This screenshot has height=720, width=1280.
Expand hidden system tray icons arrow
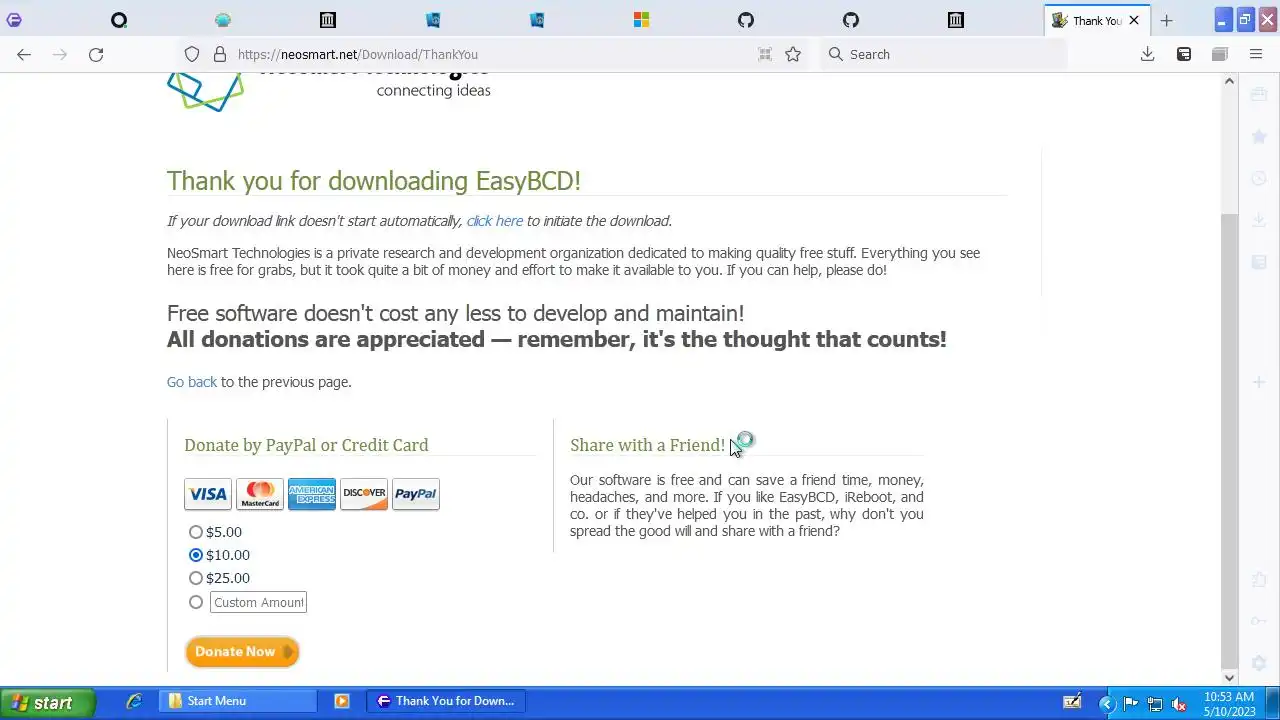point(1107,703)
